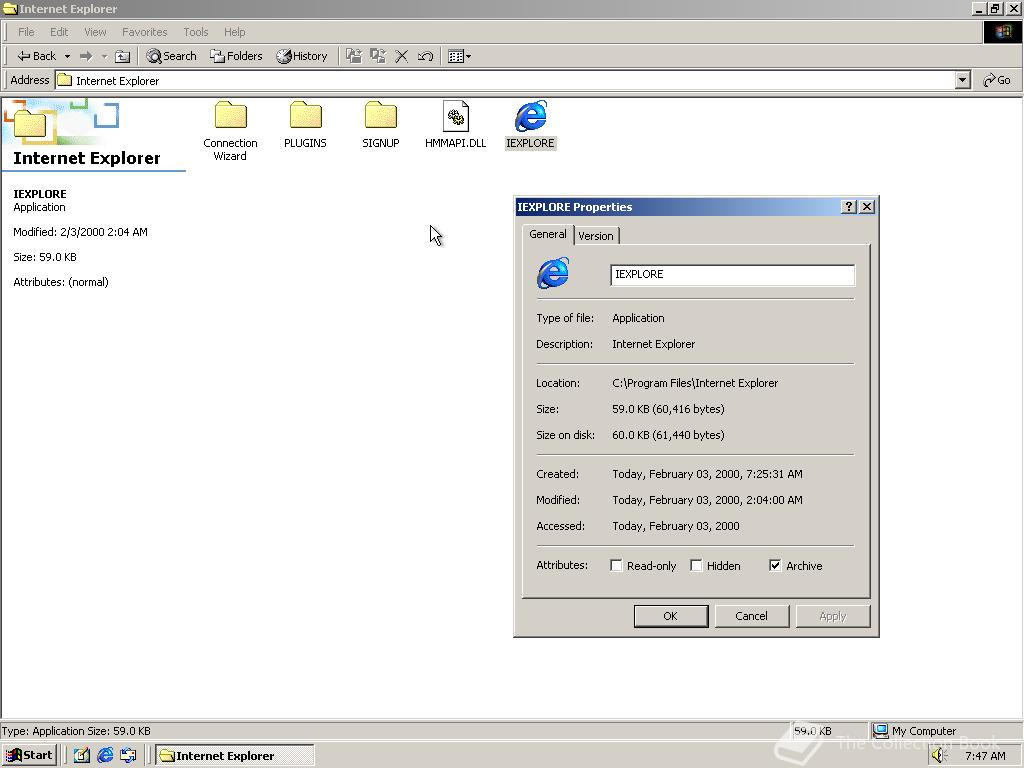This screenshot has width=1024, height=768.
Task: Click Show Desktop quick launch icon
Action: pos(82,756)
